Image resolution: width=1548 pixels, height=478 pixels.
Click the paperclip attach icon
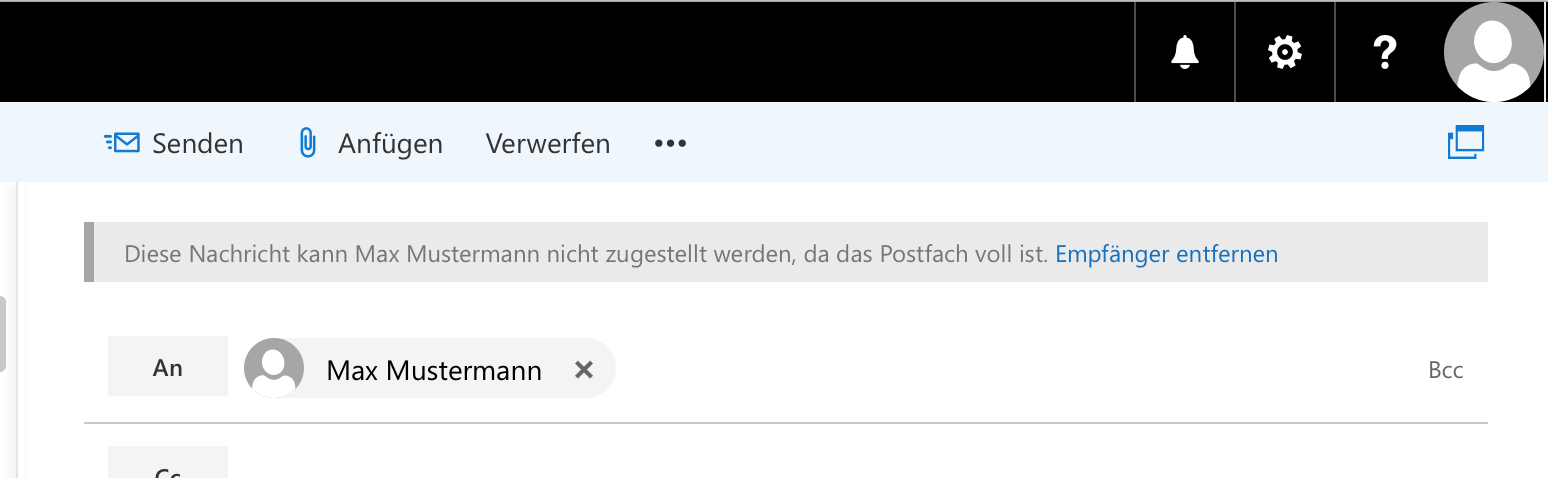pos(307,144)
